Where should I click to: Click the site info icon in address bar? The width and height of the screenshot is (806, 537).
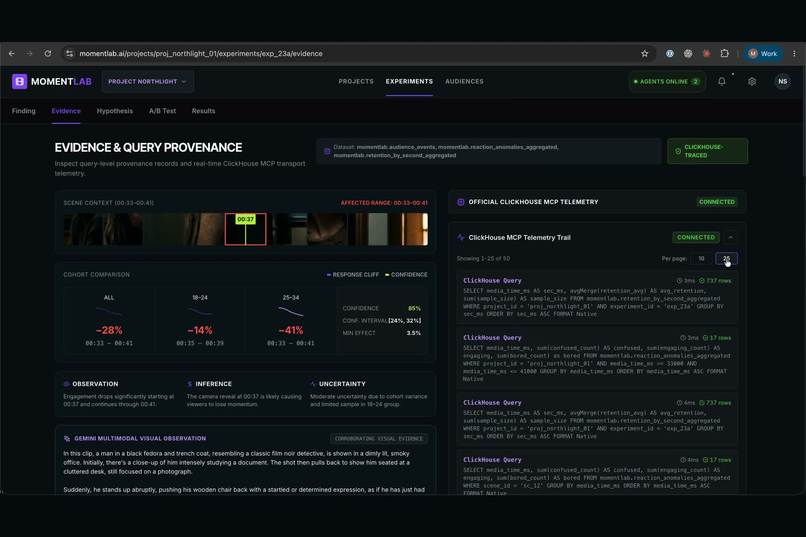click(x=69, y=53)
